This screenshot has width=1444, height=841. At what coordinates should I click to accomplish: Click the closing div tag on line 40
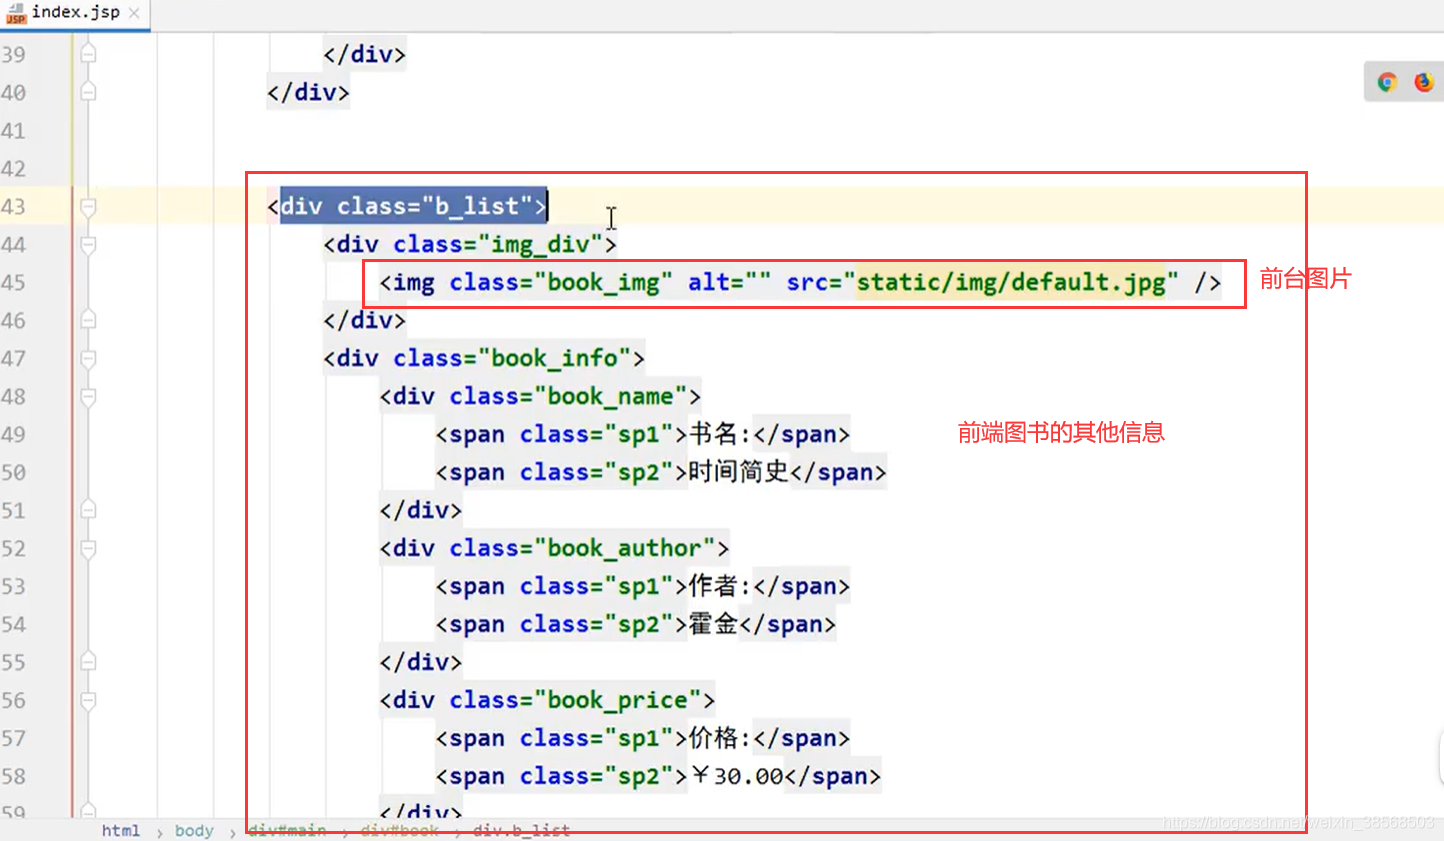click(x=308, y=92)
